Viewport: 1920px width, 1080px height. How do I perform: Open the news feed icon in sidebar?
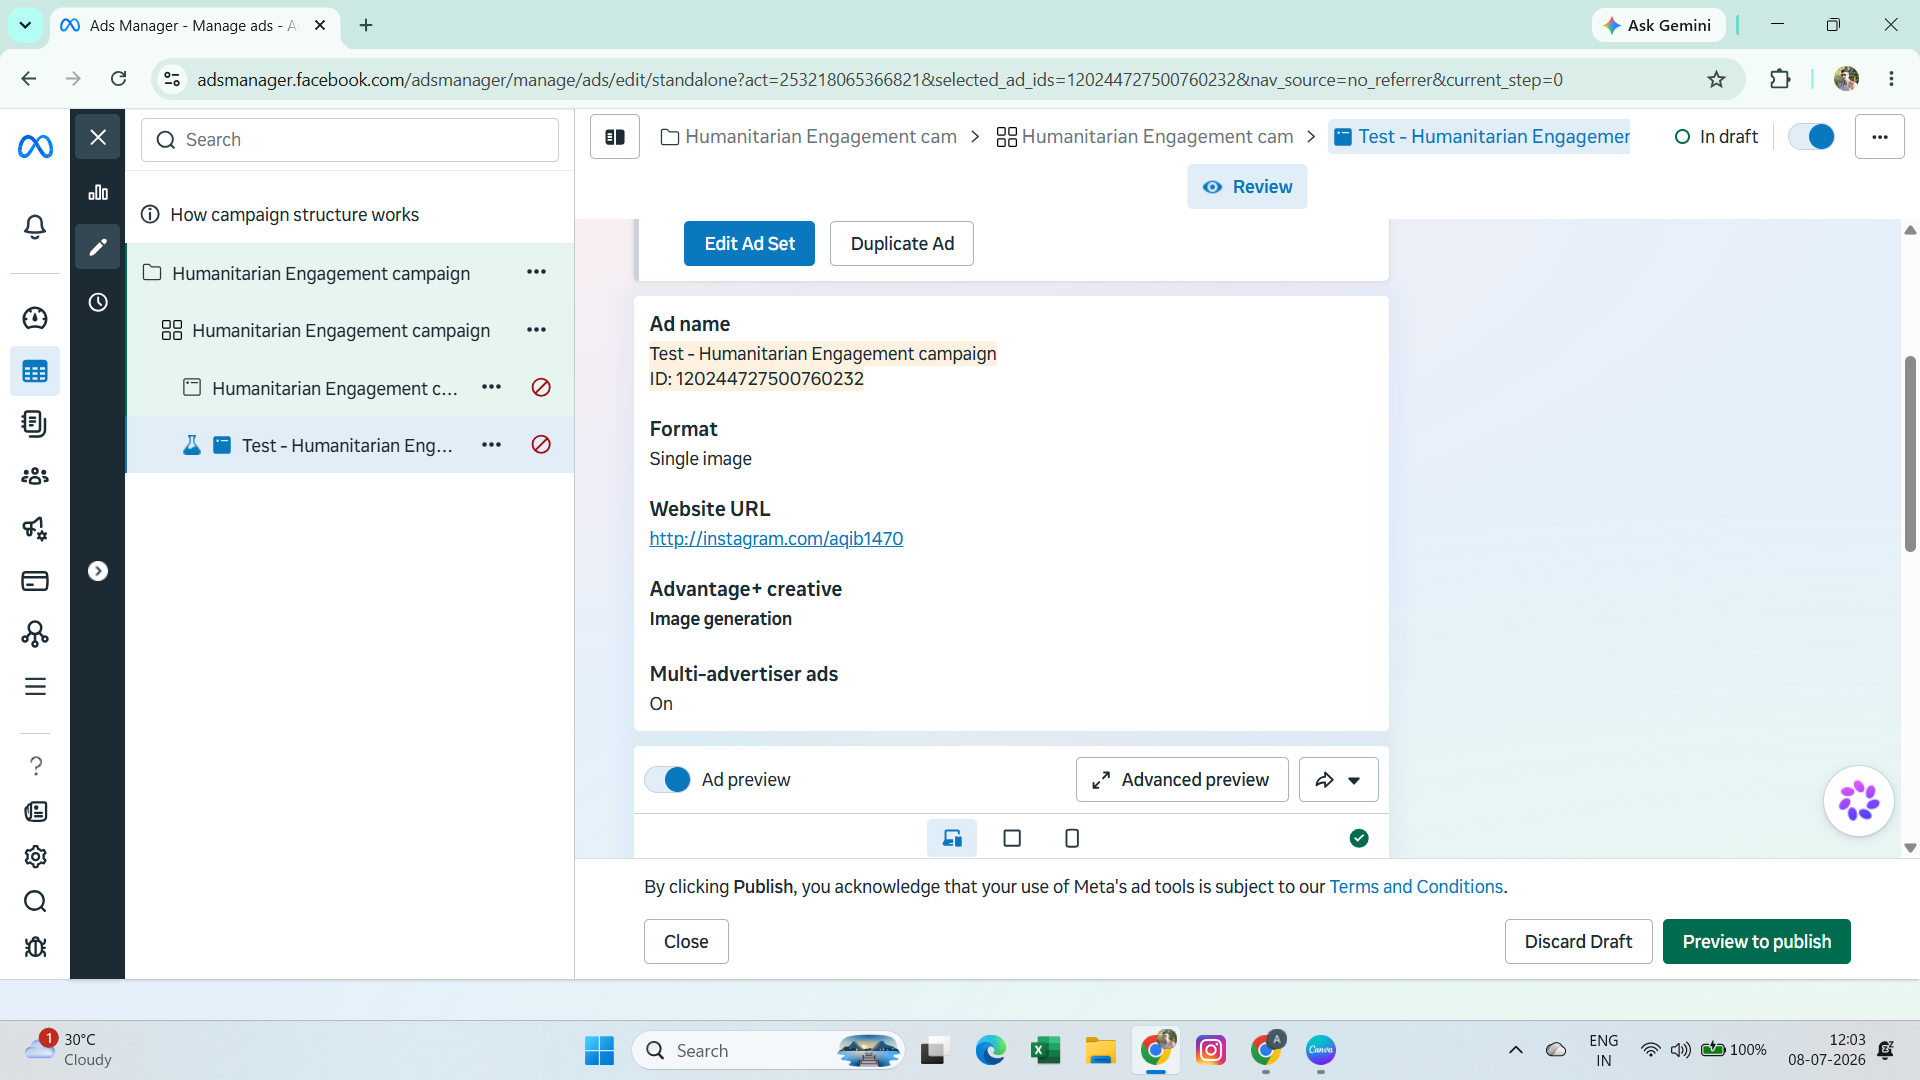(35, 811)
